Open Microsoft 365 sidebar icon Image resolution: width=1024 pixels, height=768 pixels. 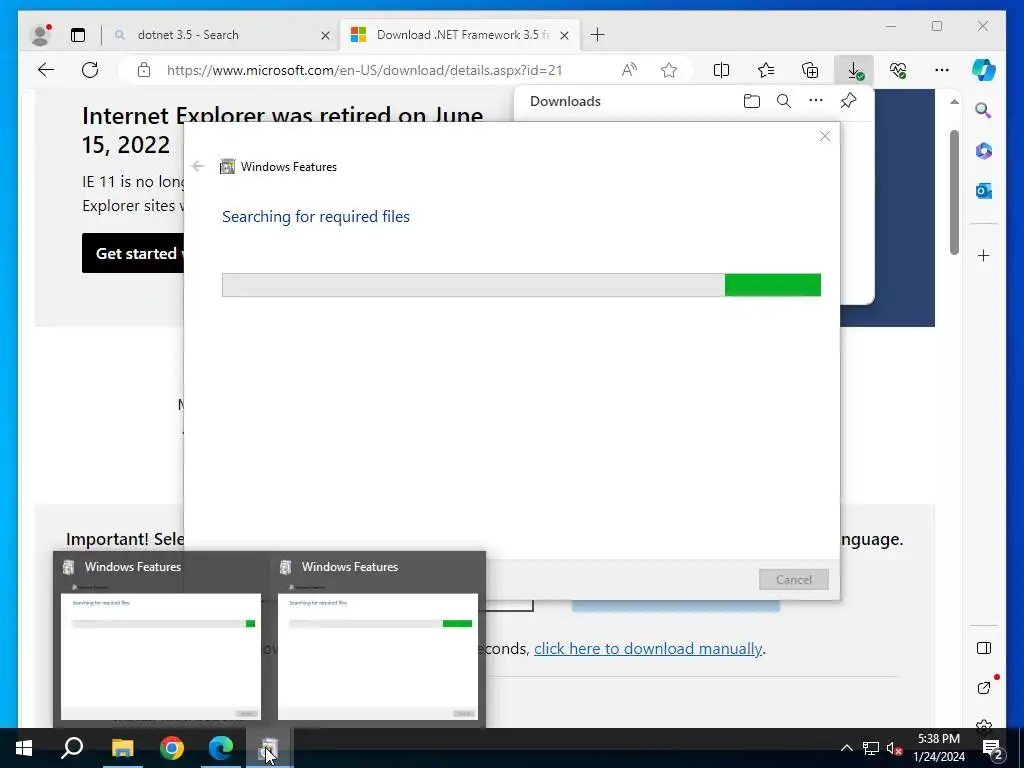coord(984,151)
